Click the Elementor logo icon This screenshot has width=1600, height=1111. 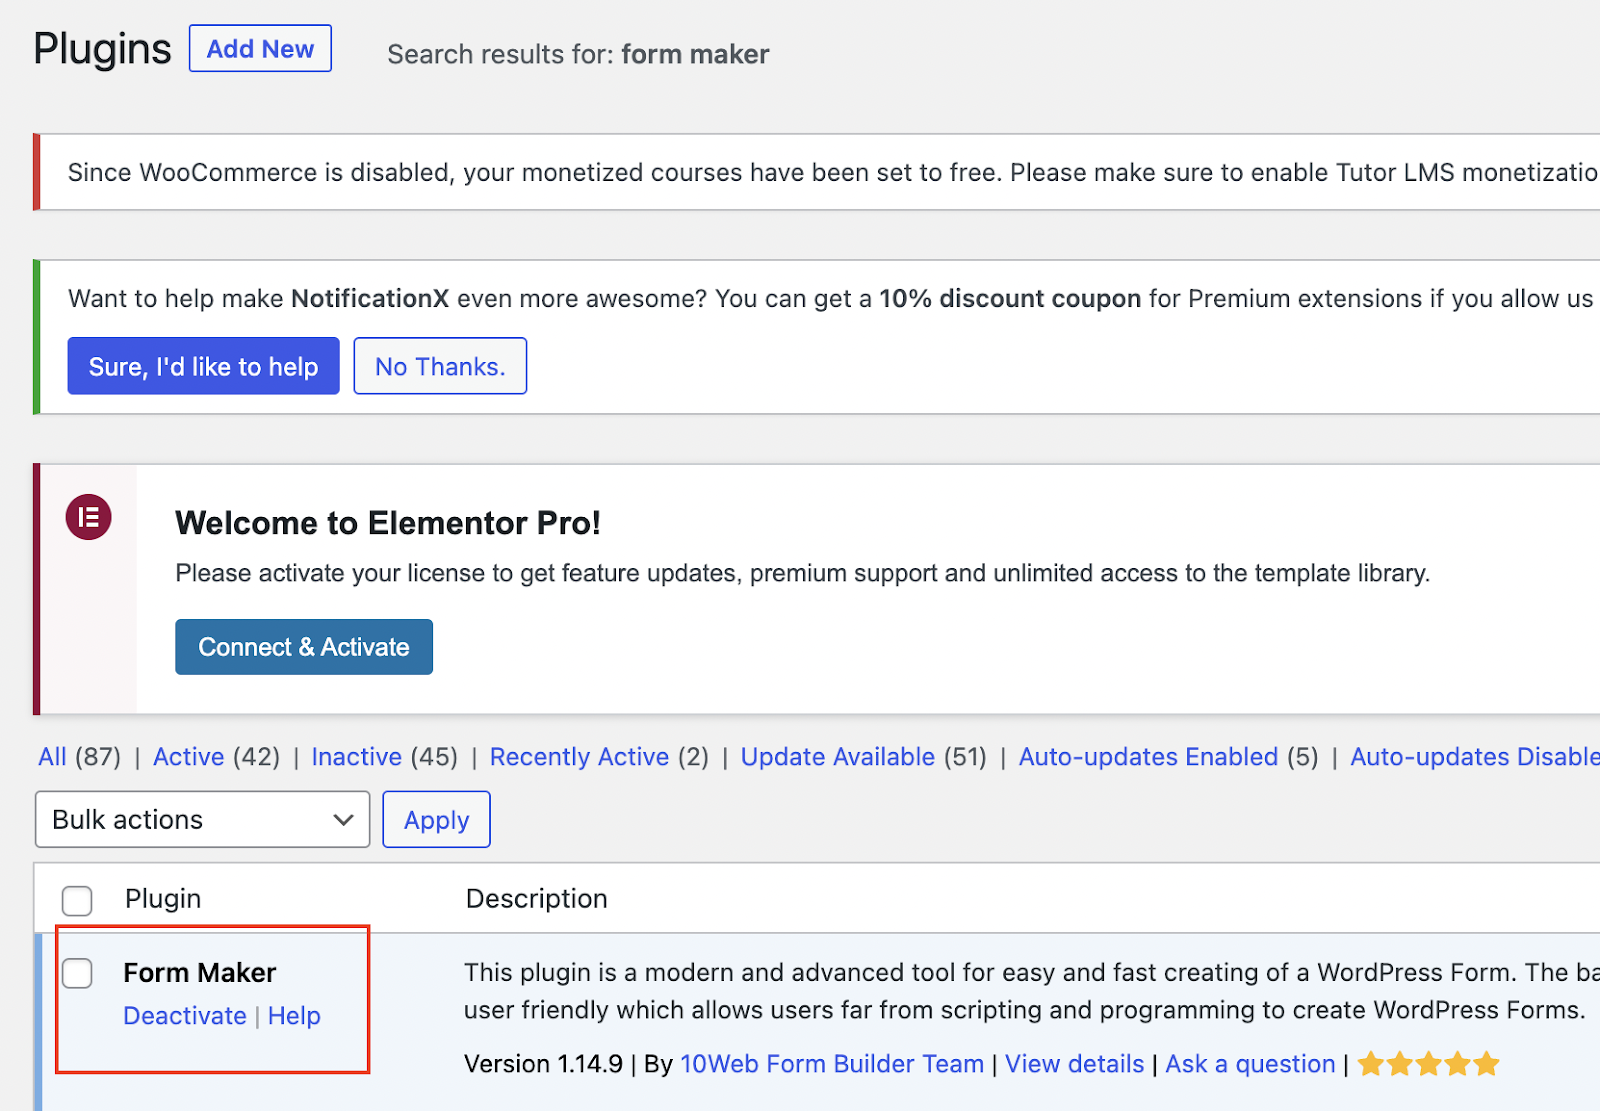(88, 517)
